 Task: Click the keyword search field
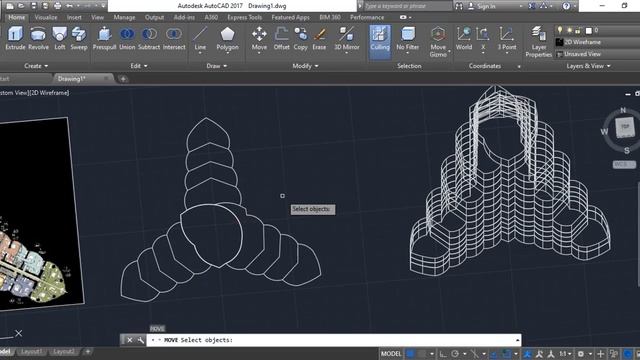pyautogui.click(x=407, y=6)
